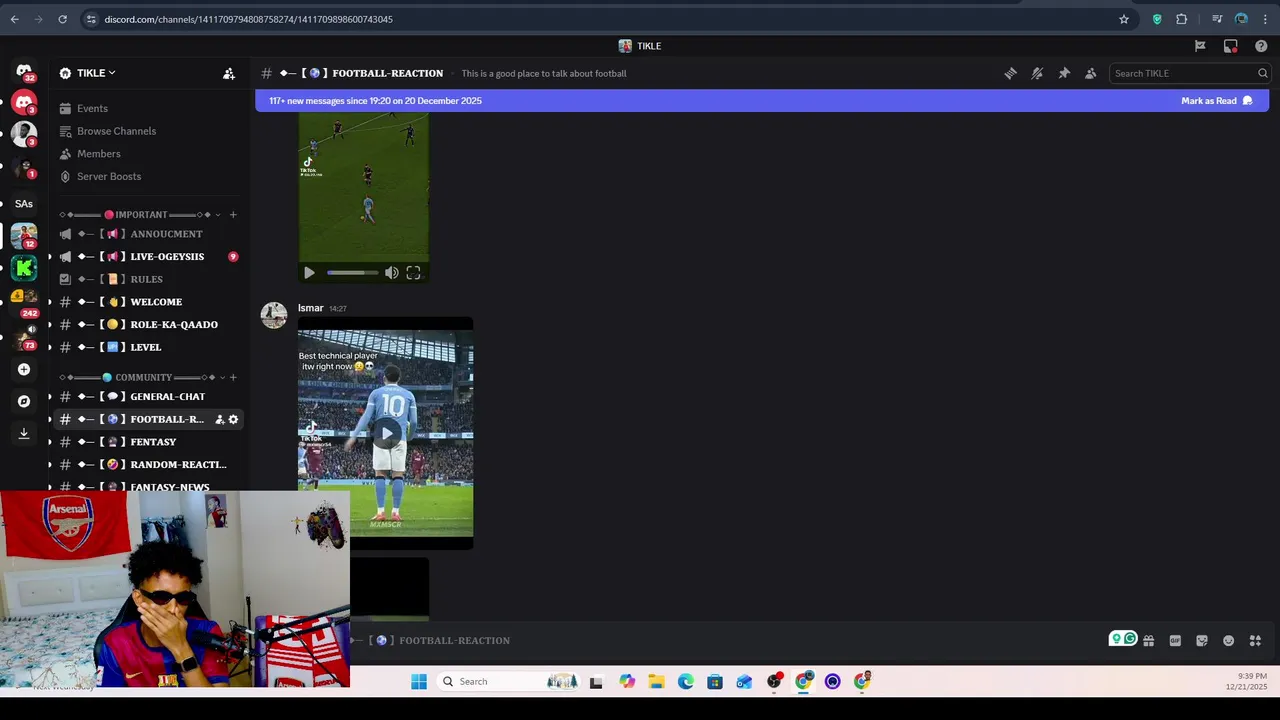This screenshot has height=720, width=1280.
Task: Jump to new messages banner text
Action: click(x=375, y=101)
